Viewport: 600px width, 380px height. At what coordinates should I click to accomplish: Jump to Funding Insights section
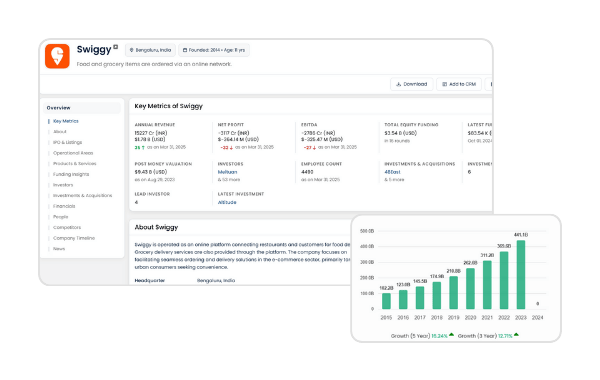coord(71,174)
